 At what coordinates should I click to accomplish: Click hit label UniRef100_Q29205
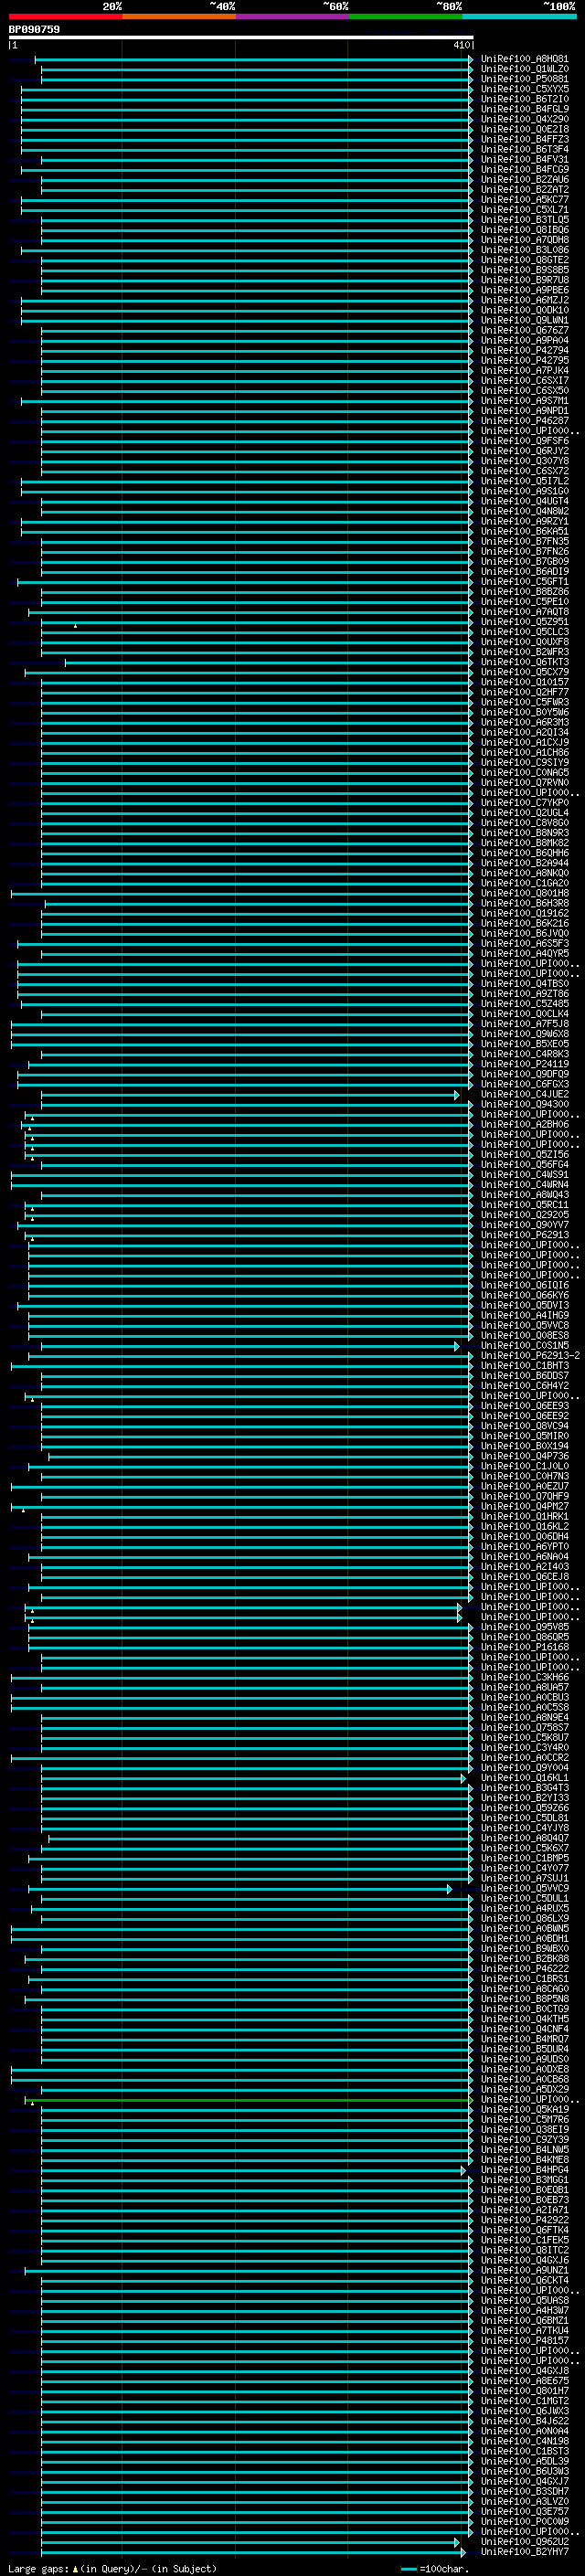pos(524,1215)
